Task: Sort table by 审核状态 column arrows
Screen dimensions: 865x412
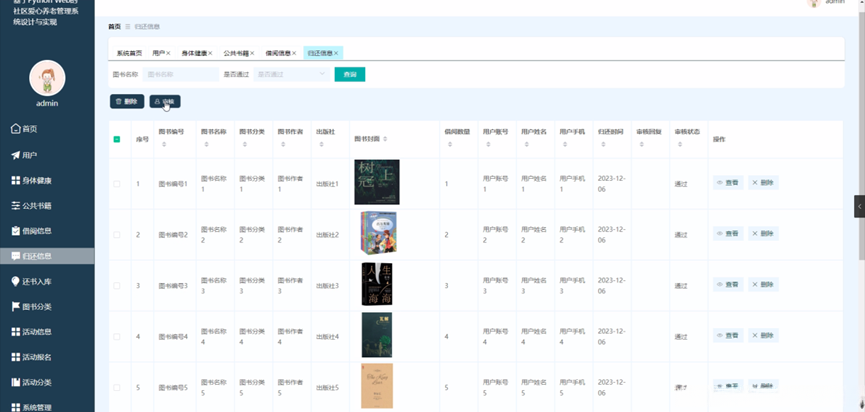Action: 680,145
